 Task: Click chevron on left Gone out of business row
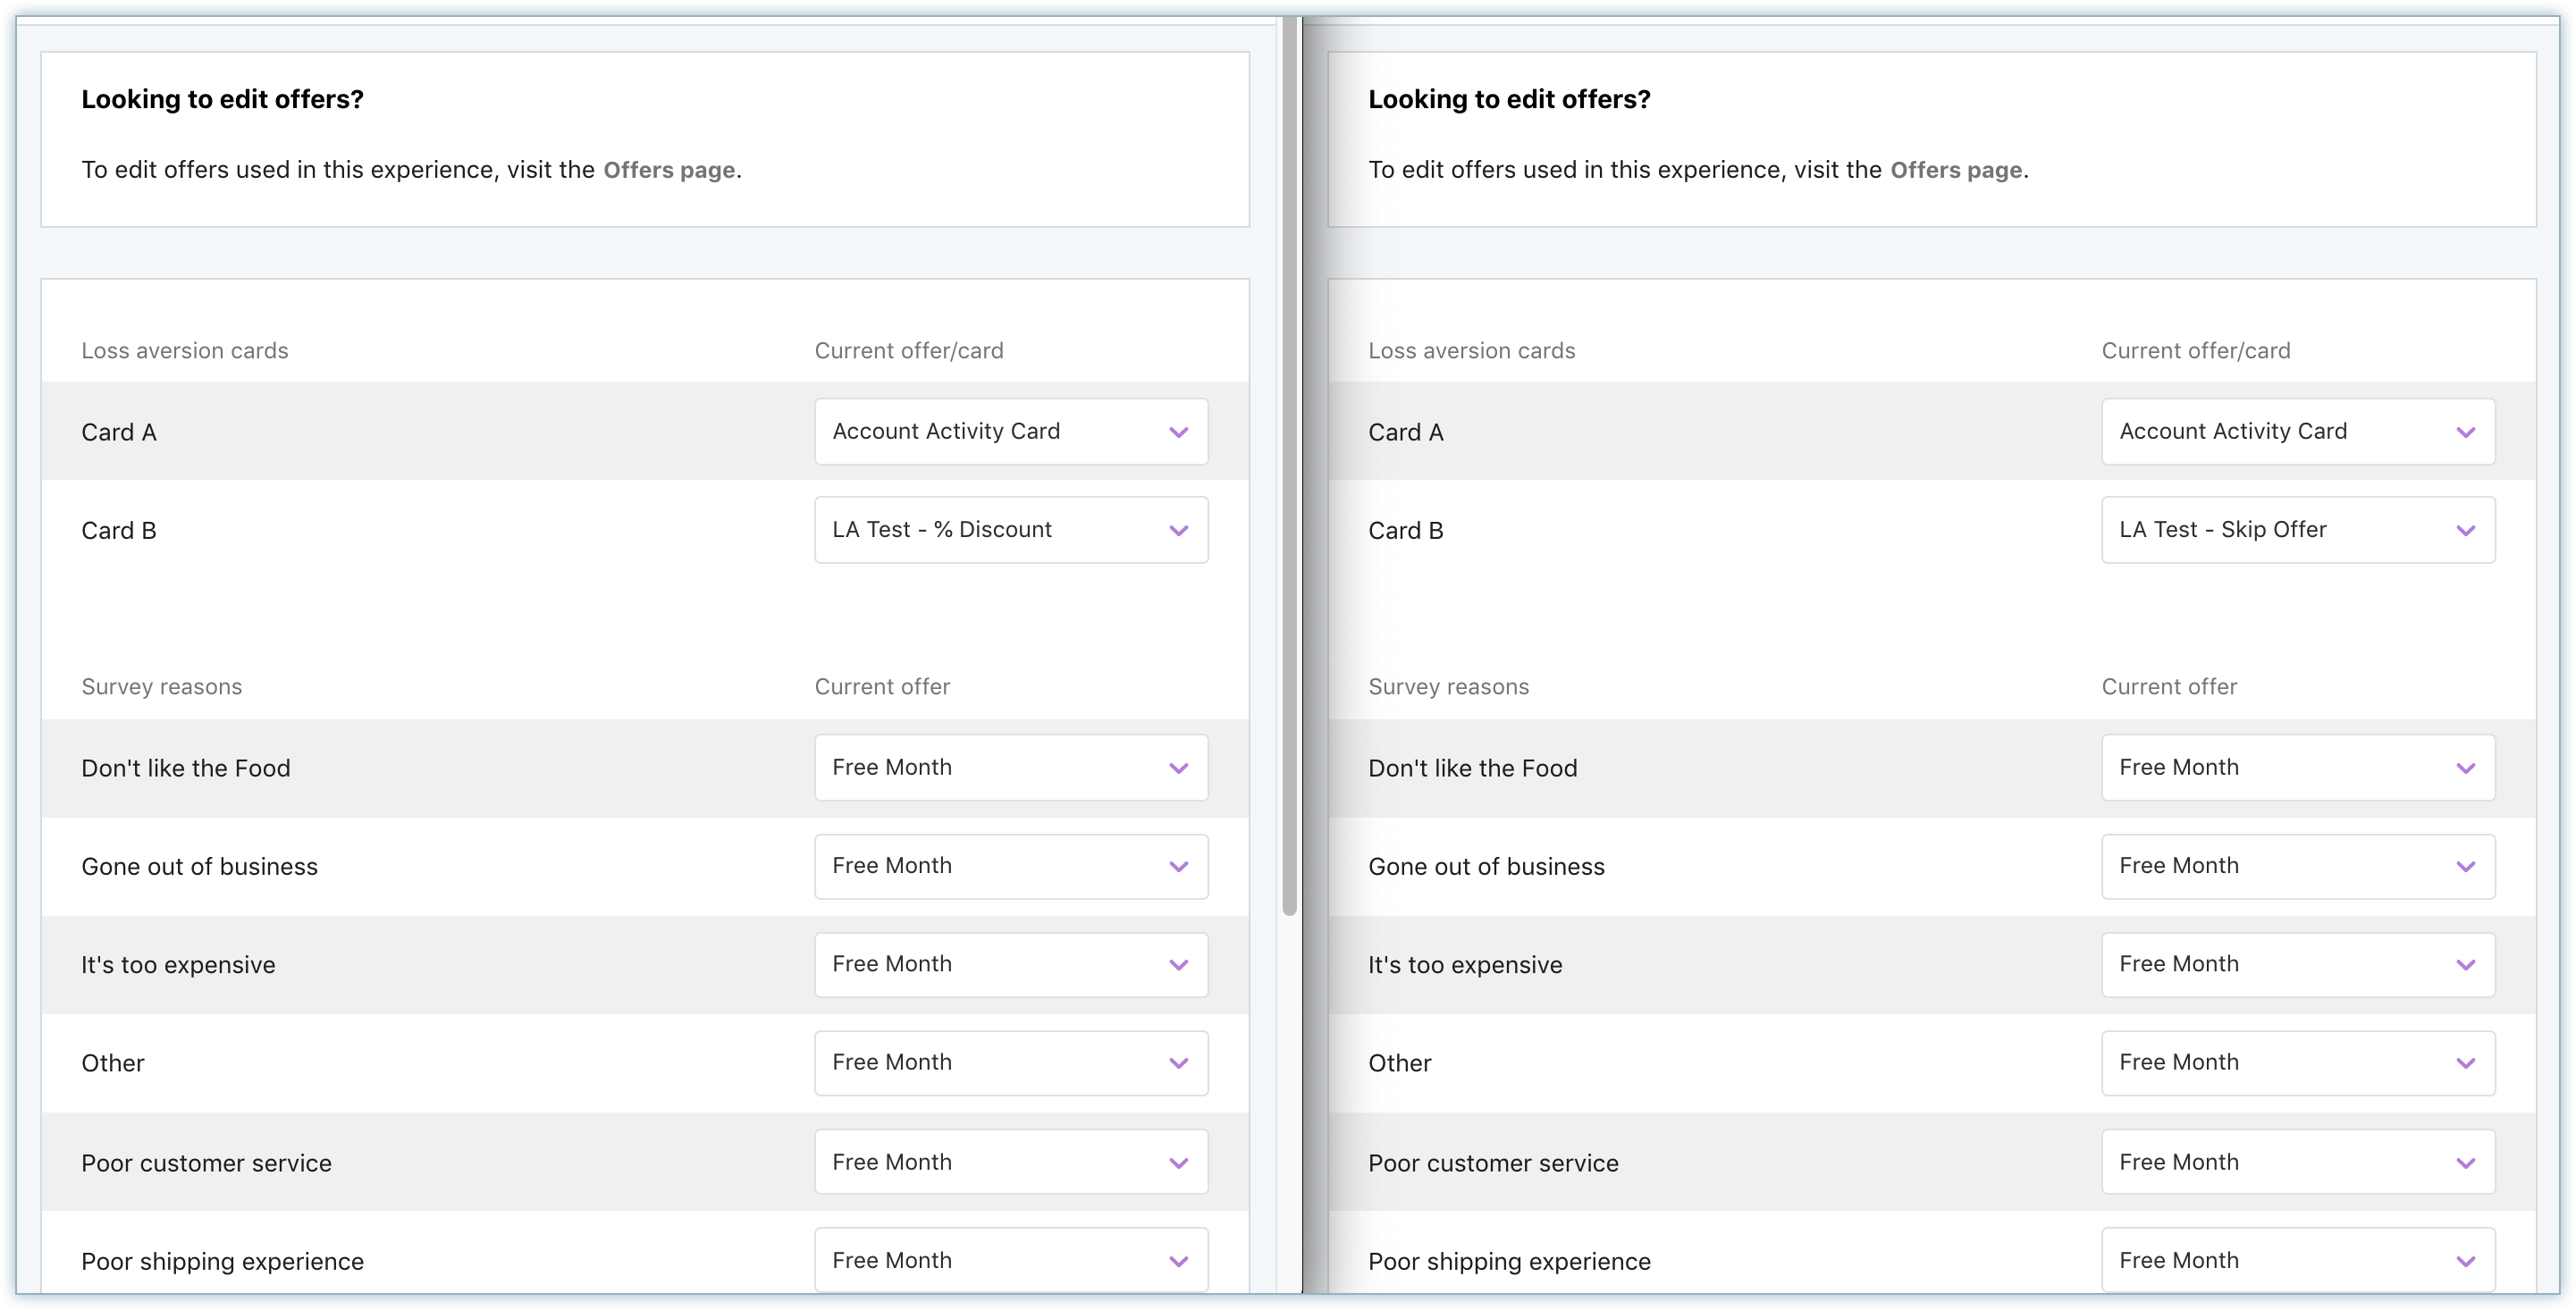tap(1178, 867)
